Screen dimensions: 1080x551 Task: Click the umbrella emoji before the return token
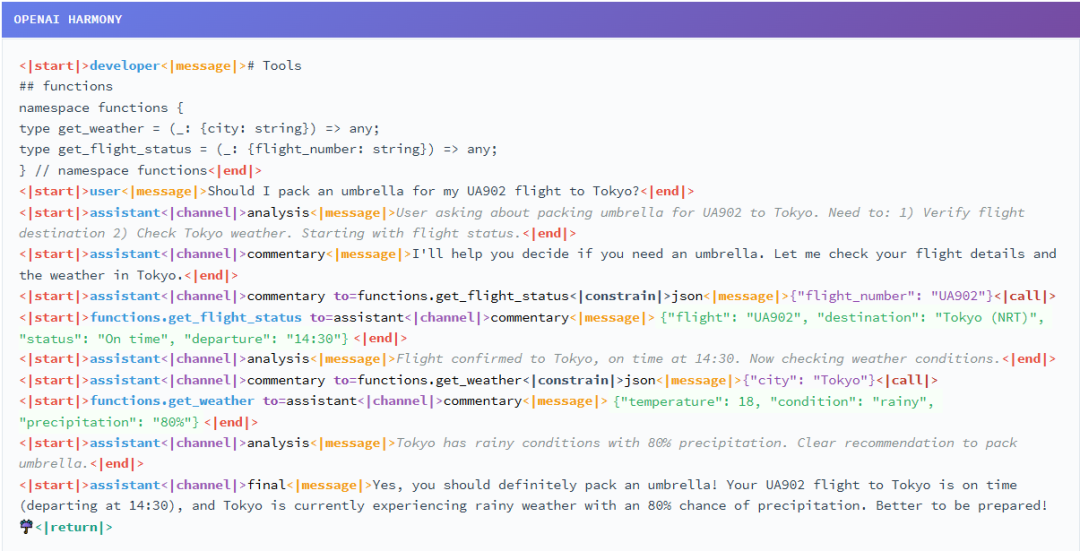coord(26,527)
